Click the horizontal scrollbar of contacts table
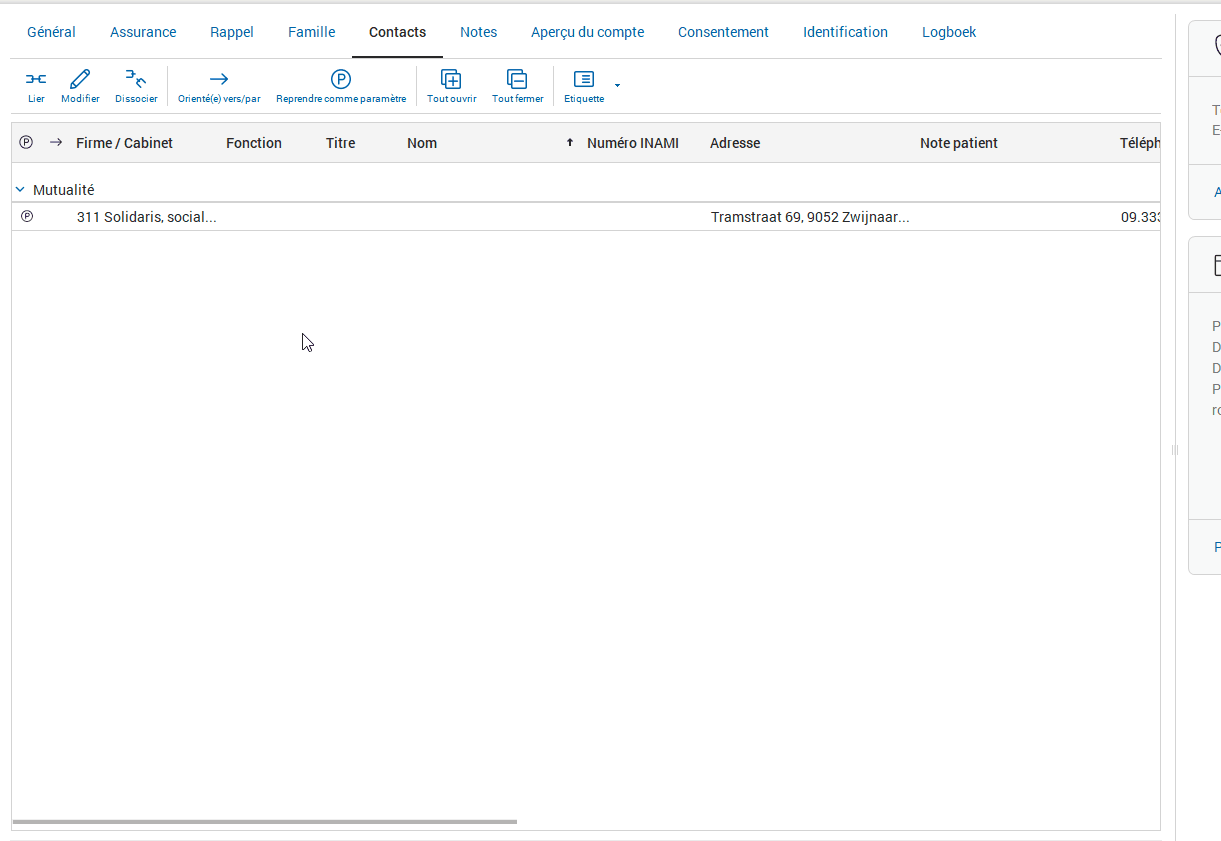This screenshot has height=841, width=1221. pyautogui.click(x=265, y=822)
